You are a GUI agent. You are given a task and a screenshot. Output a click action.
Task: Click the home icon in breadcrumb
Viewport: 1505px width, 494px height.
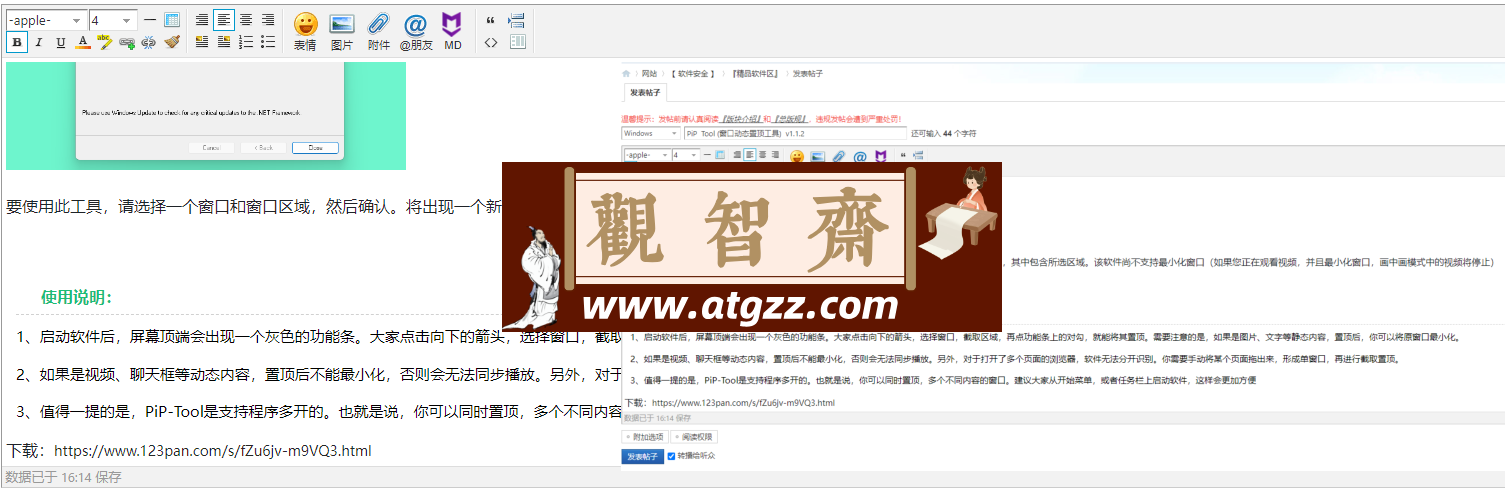click(x=627, y=74)
